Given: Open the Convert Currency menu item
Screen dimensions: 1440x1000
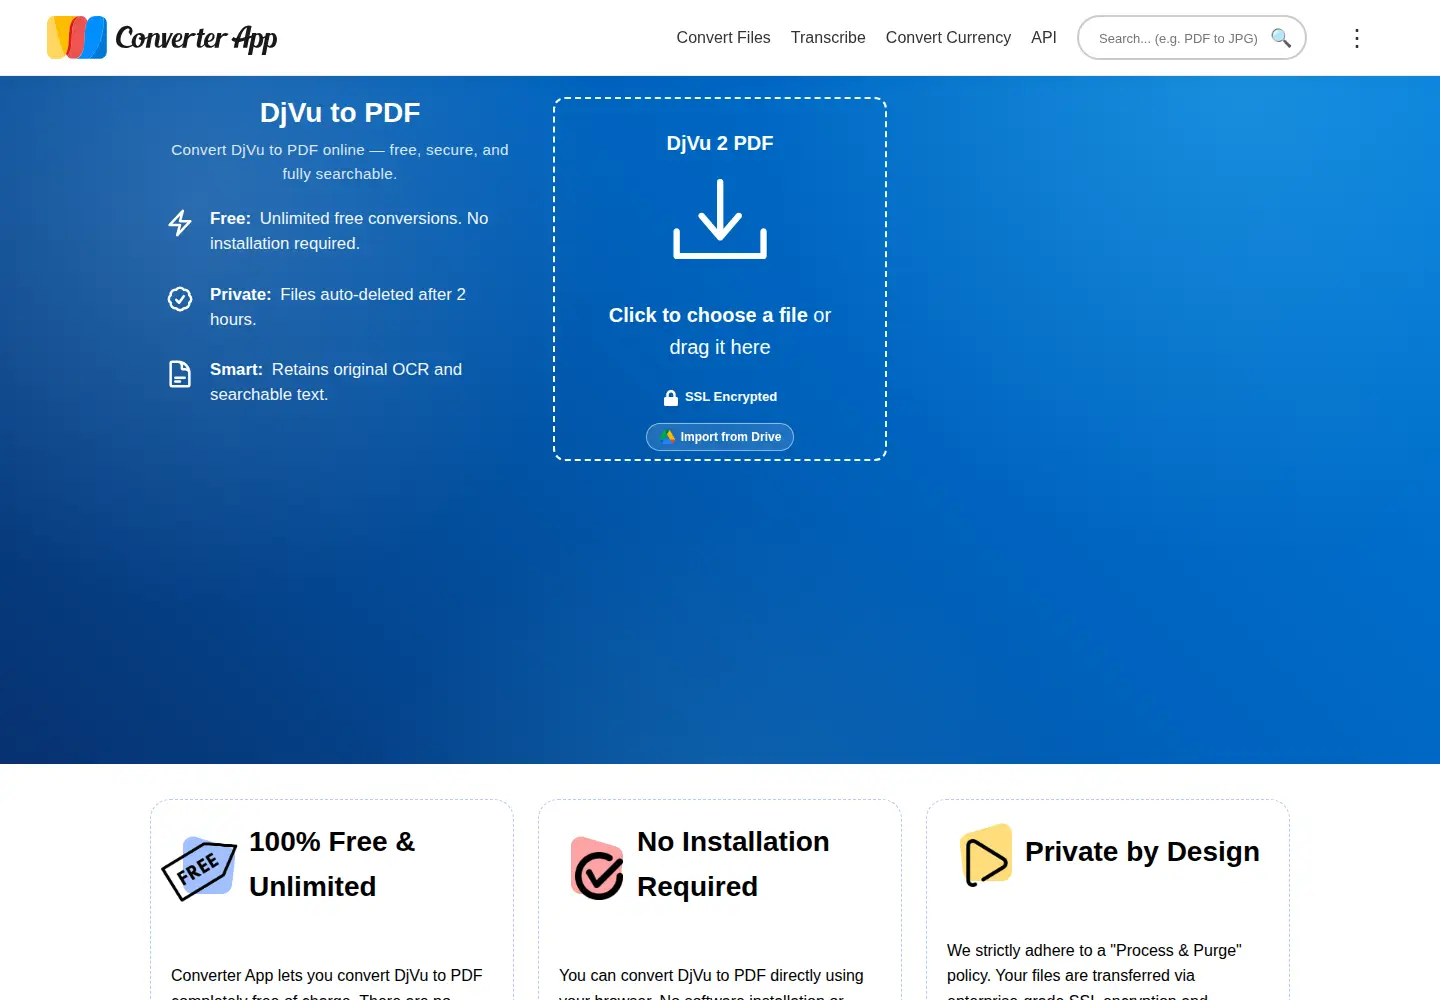Looking at the screenshot, I should 948,38.
